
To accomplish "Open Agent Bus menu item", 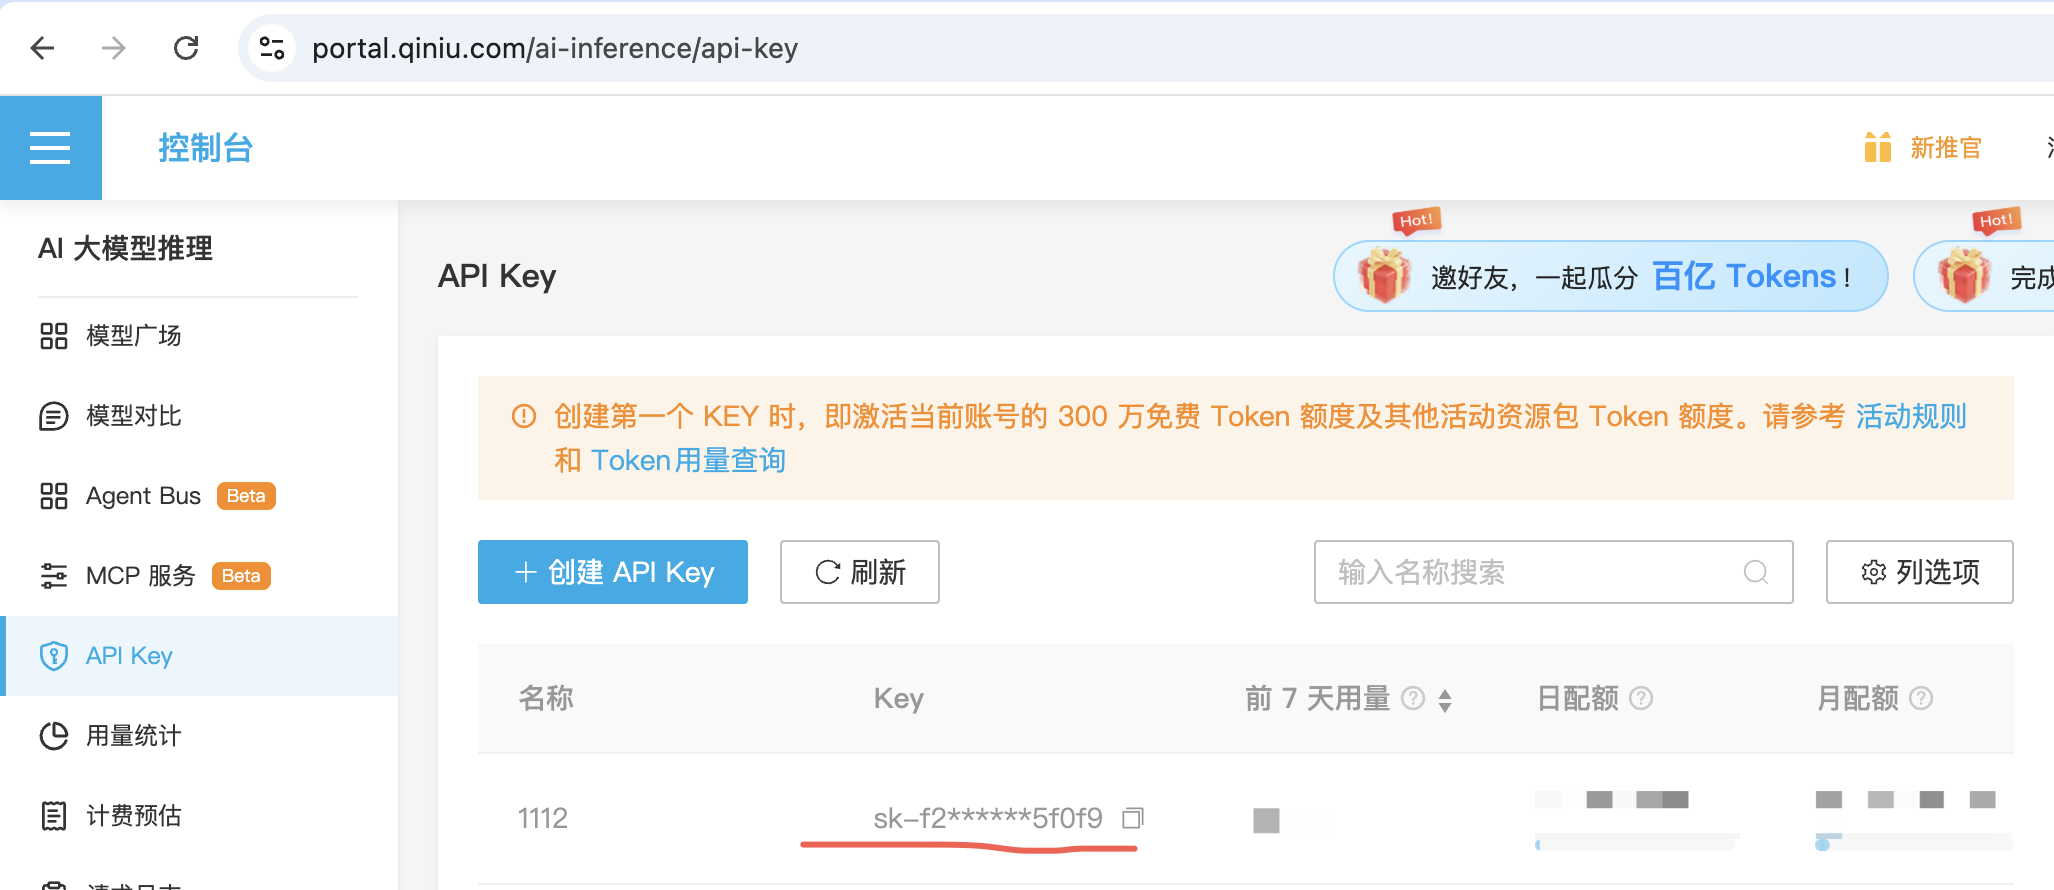I will pyautogui.click(x=143, y=496).
